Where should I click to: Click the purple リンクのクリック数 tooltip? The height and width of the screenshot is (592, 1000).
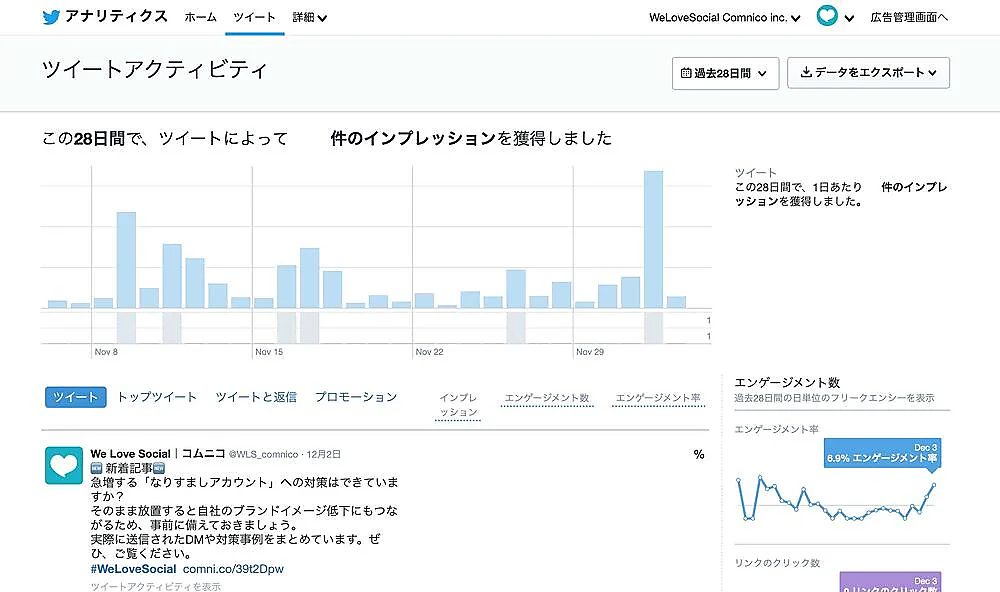coord(890,582)
